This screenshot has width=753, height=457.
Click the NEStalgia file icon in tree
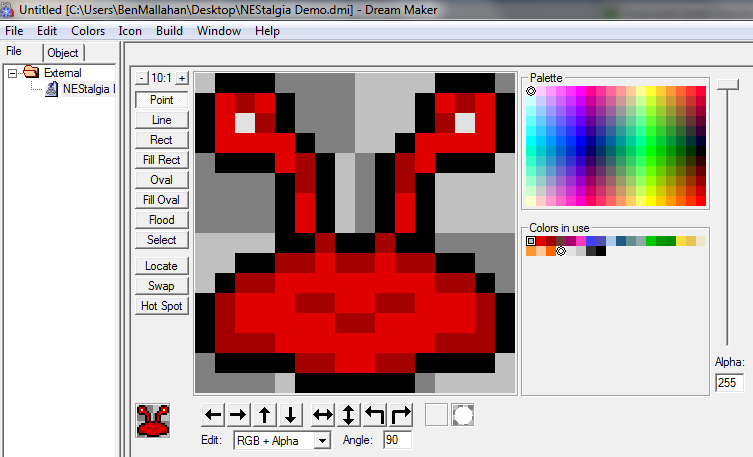pyautogui.click(x=51, y=89)
